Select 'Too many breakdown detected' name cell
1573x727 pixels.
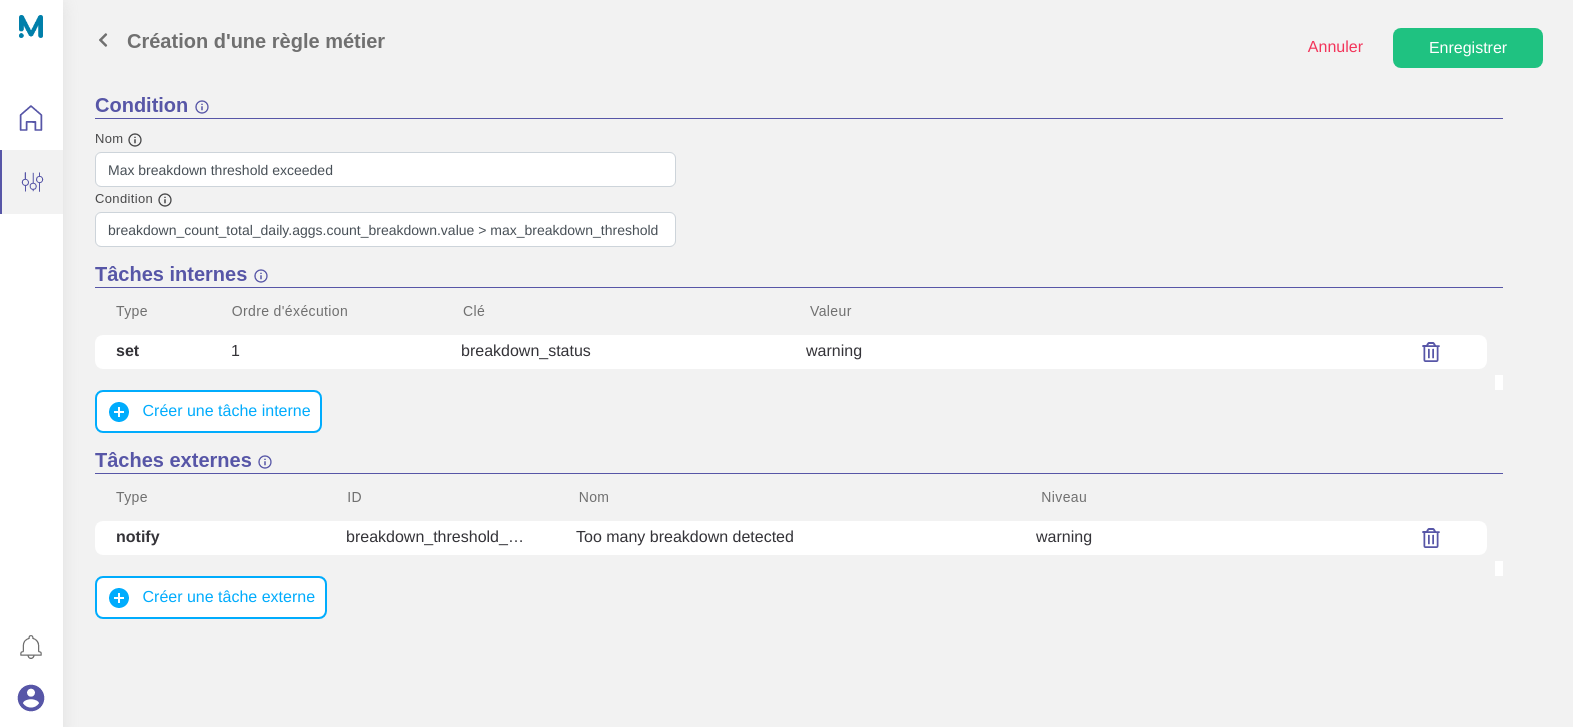tap(684, 537)
